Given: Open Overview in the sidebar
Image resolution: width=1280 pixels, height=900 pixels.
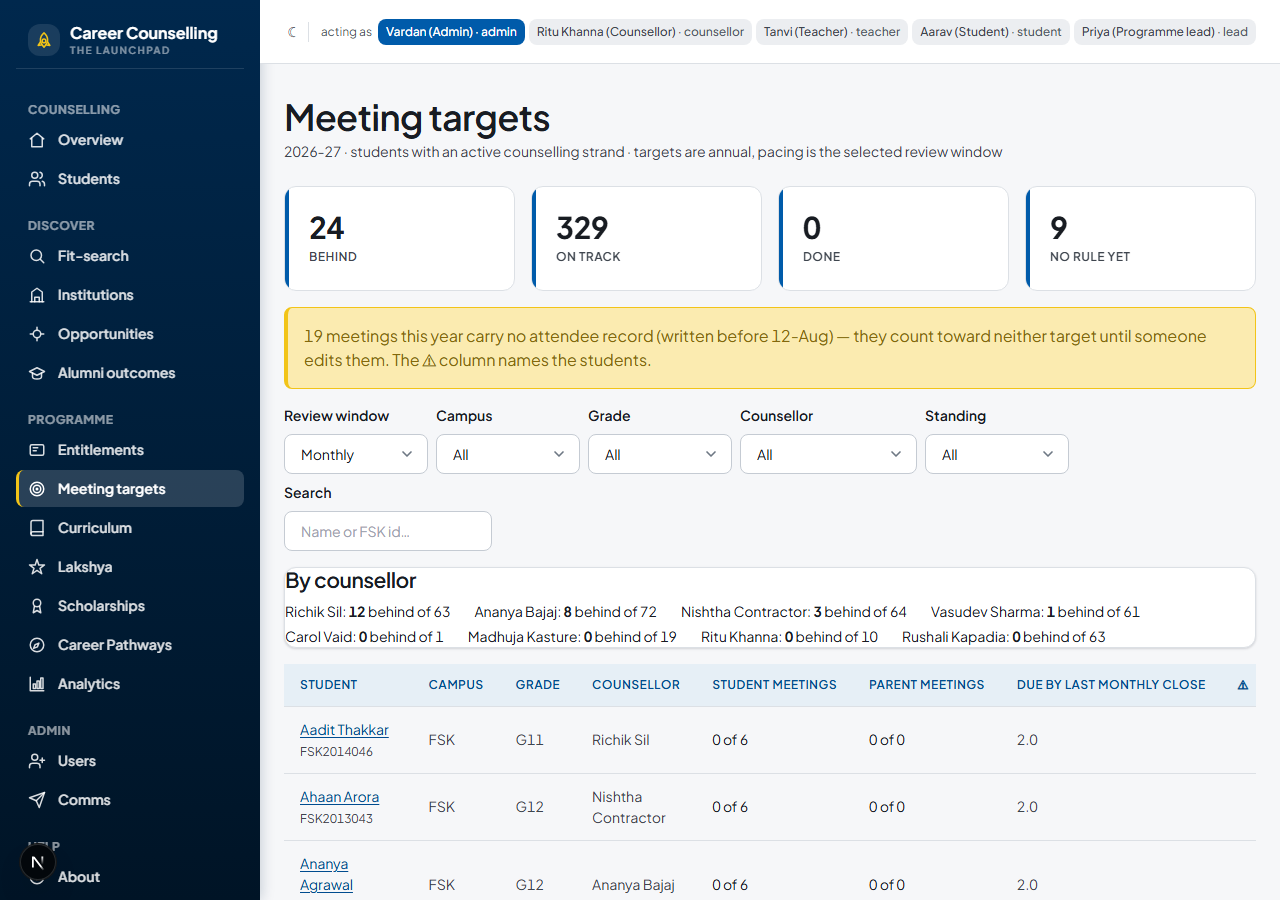Looking at the screenshot, I should coord(90,140).
